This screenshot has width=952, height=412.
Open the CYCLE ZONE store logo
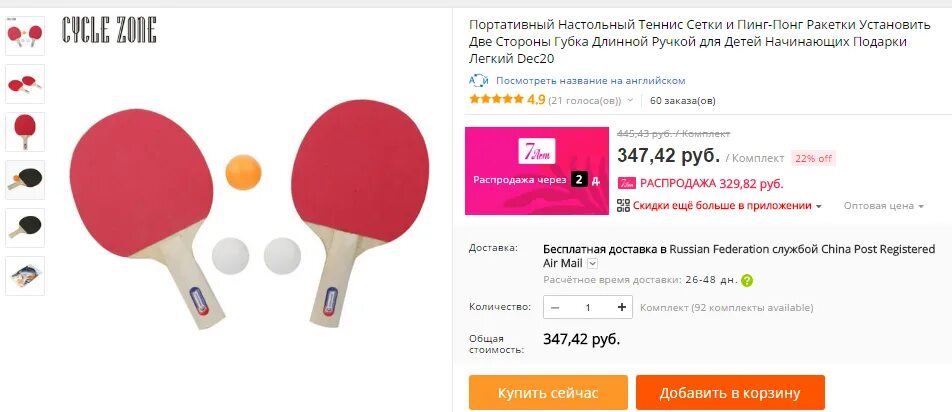point(109,30)
